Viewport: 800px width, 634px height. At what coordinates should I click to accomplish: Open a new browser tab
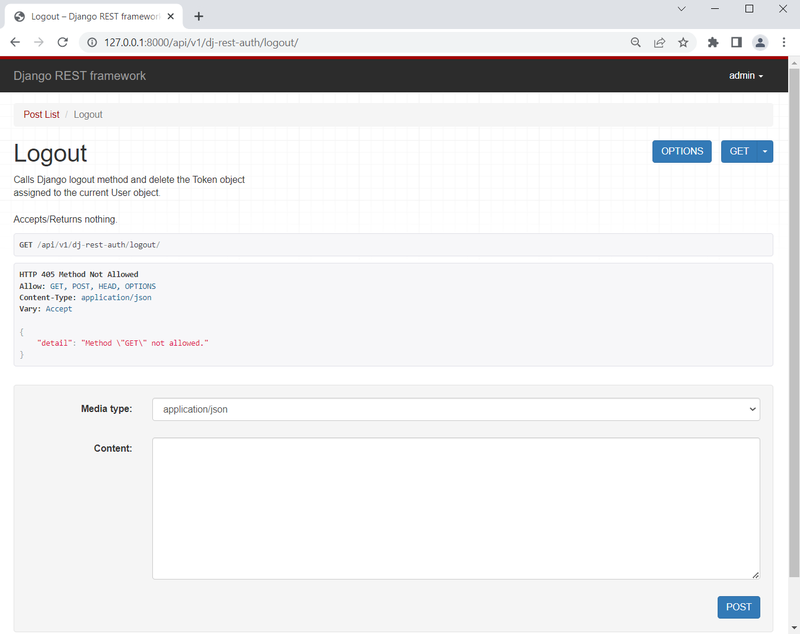198,16
